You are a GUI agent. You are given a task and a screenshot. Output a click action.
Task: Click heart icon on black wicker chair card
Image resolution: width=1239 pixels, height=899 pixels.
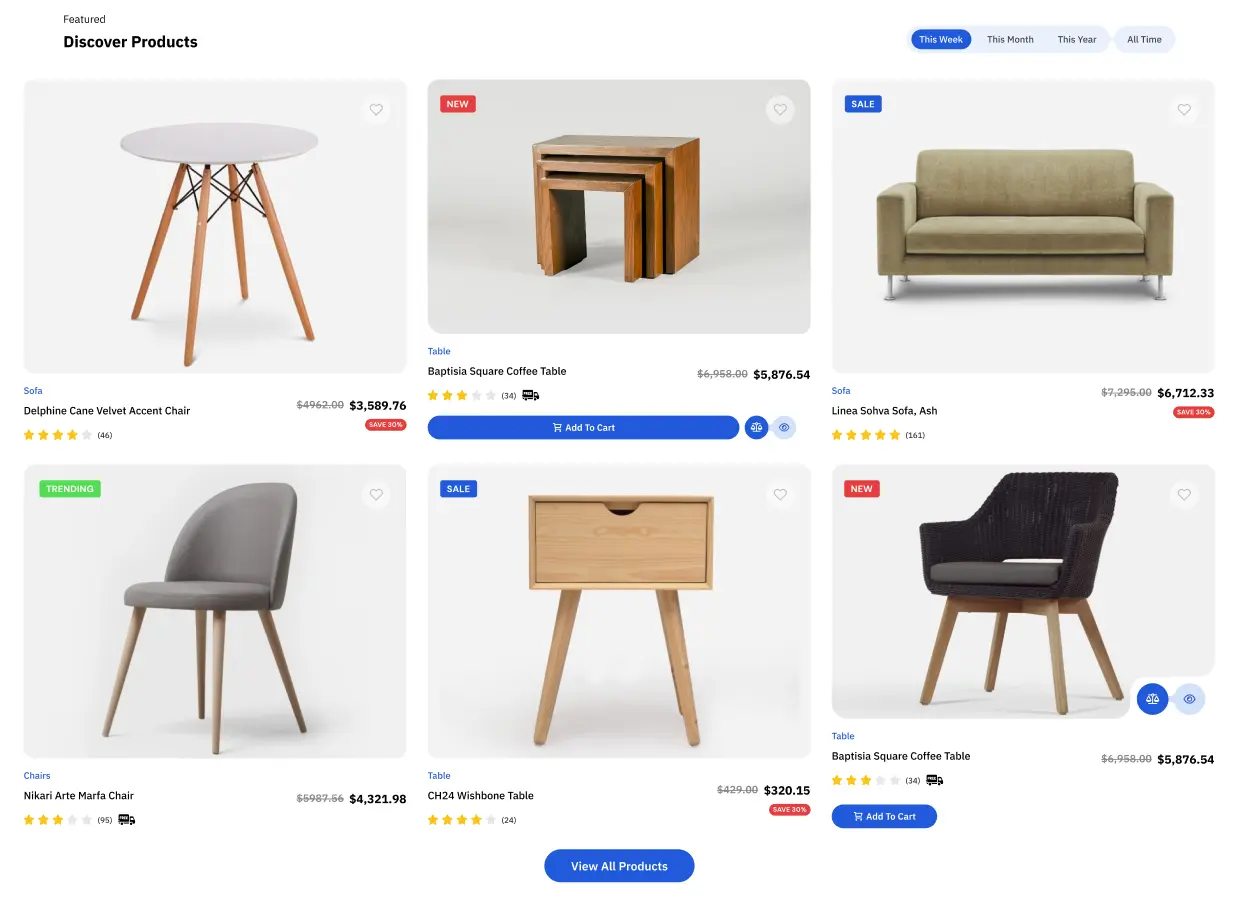point(1184,494)
